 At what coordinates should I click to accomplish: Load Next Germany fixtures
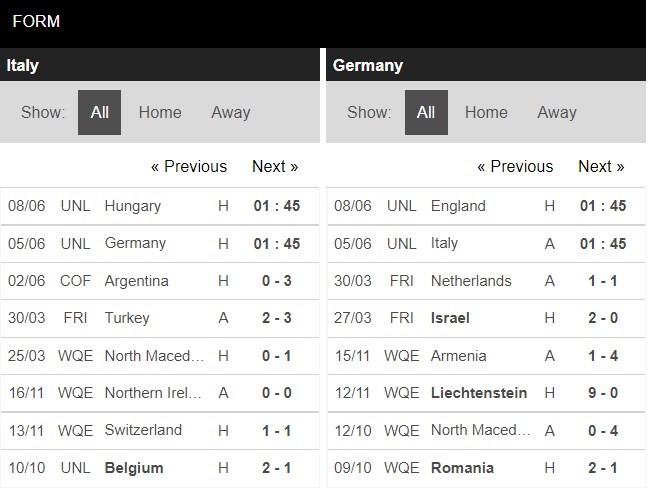pyautogui.click(x=601, y=166)
